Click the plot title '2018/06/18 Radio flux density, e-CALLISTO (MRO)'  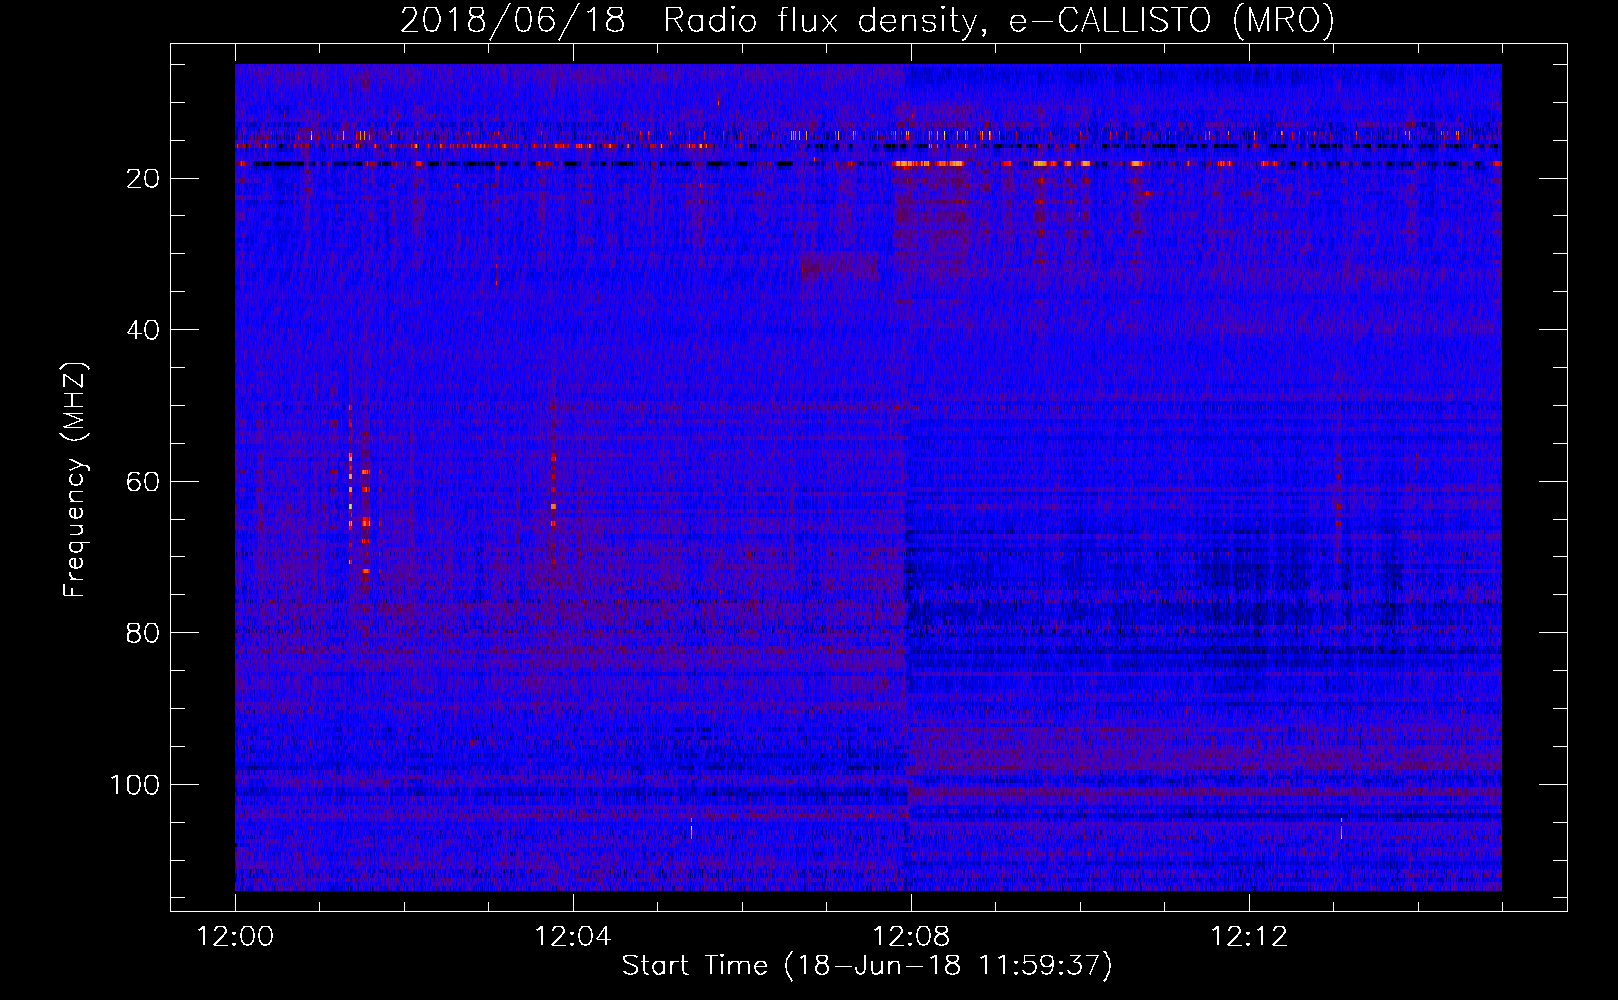pyautogui.click(x=867, y=20)
